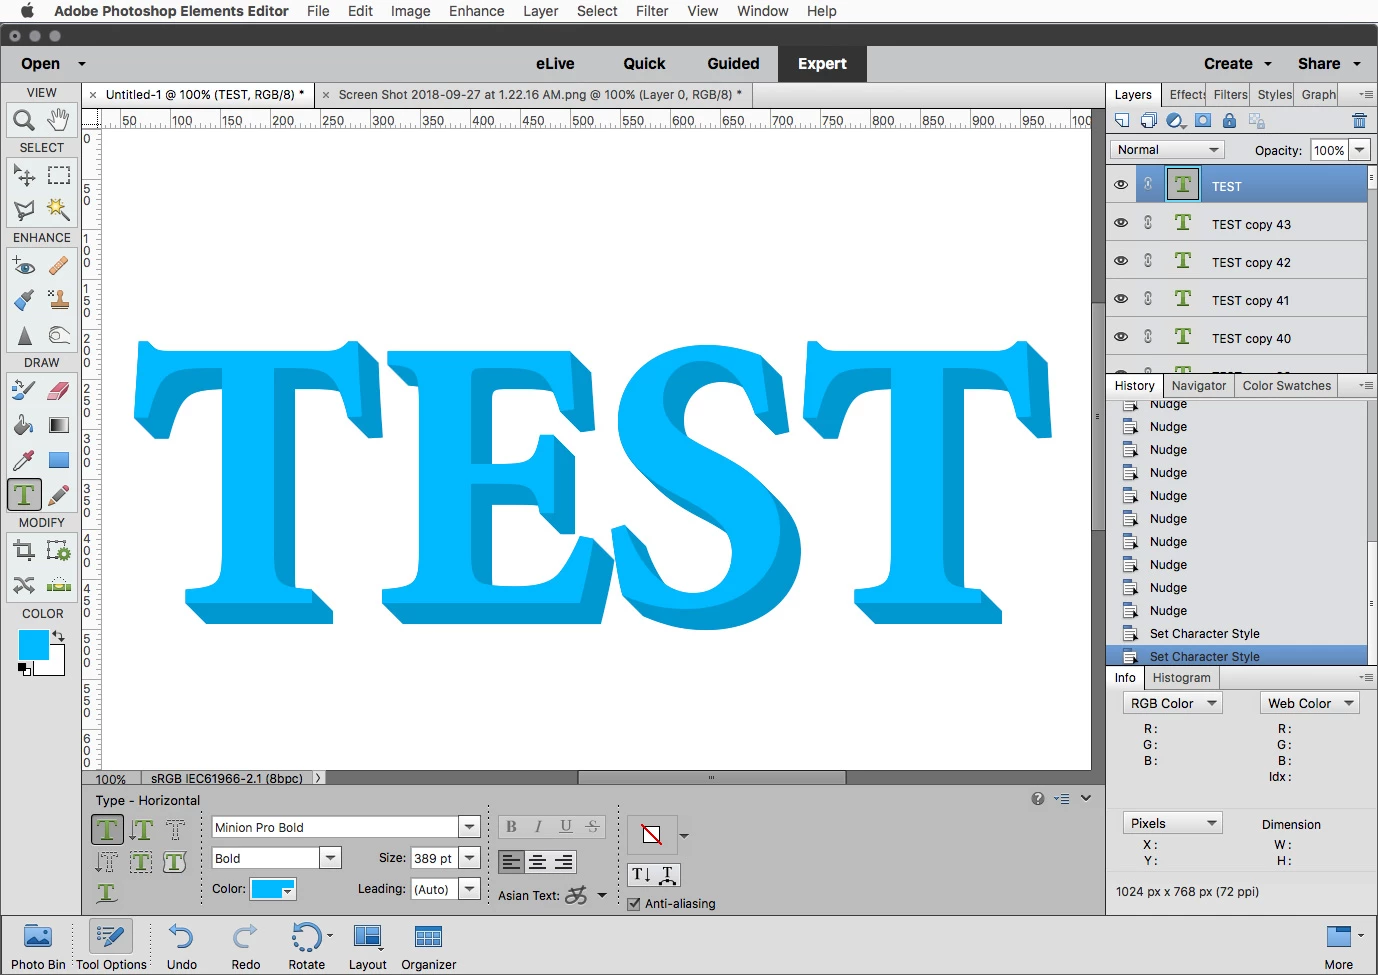Select the Rectangular Marquee tool
The height and width of the screenshot is (975, 1378).
pos(59,176)
